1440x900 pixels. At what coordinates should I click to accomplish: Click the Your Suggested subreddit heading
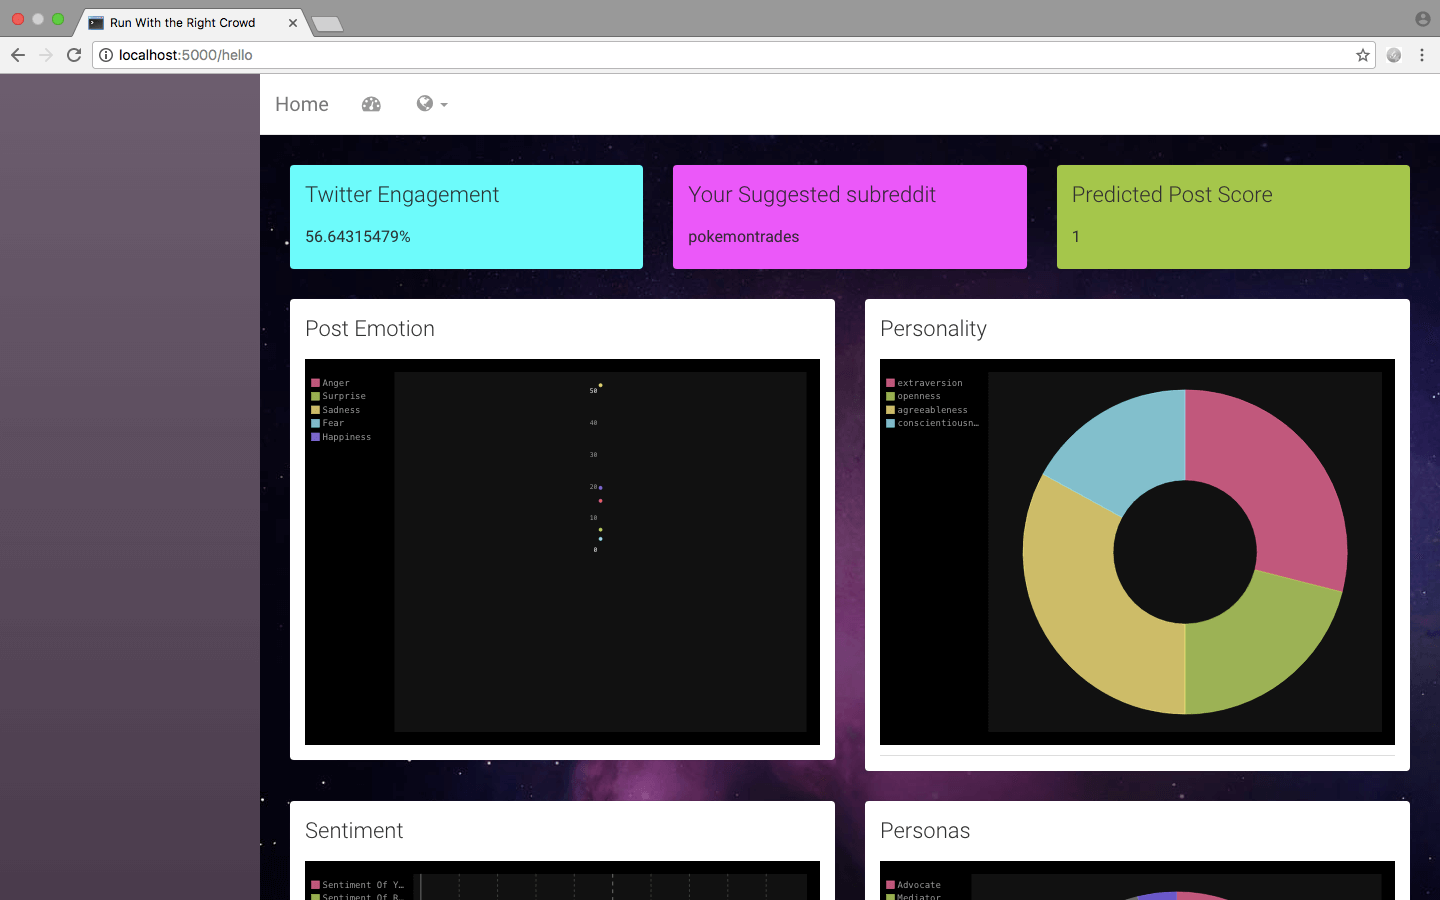[x=812, y=195]
